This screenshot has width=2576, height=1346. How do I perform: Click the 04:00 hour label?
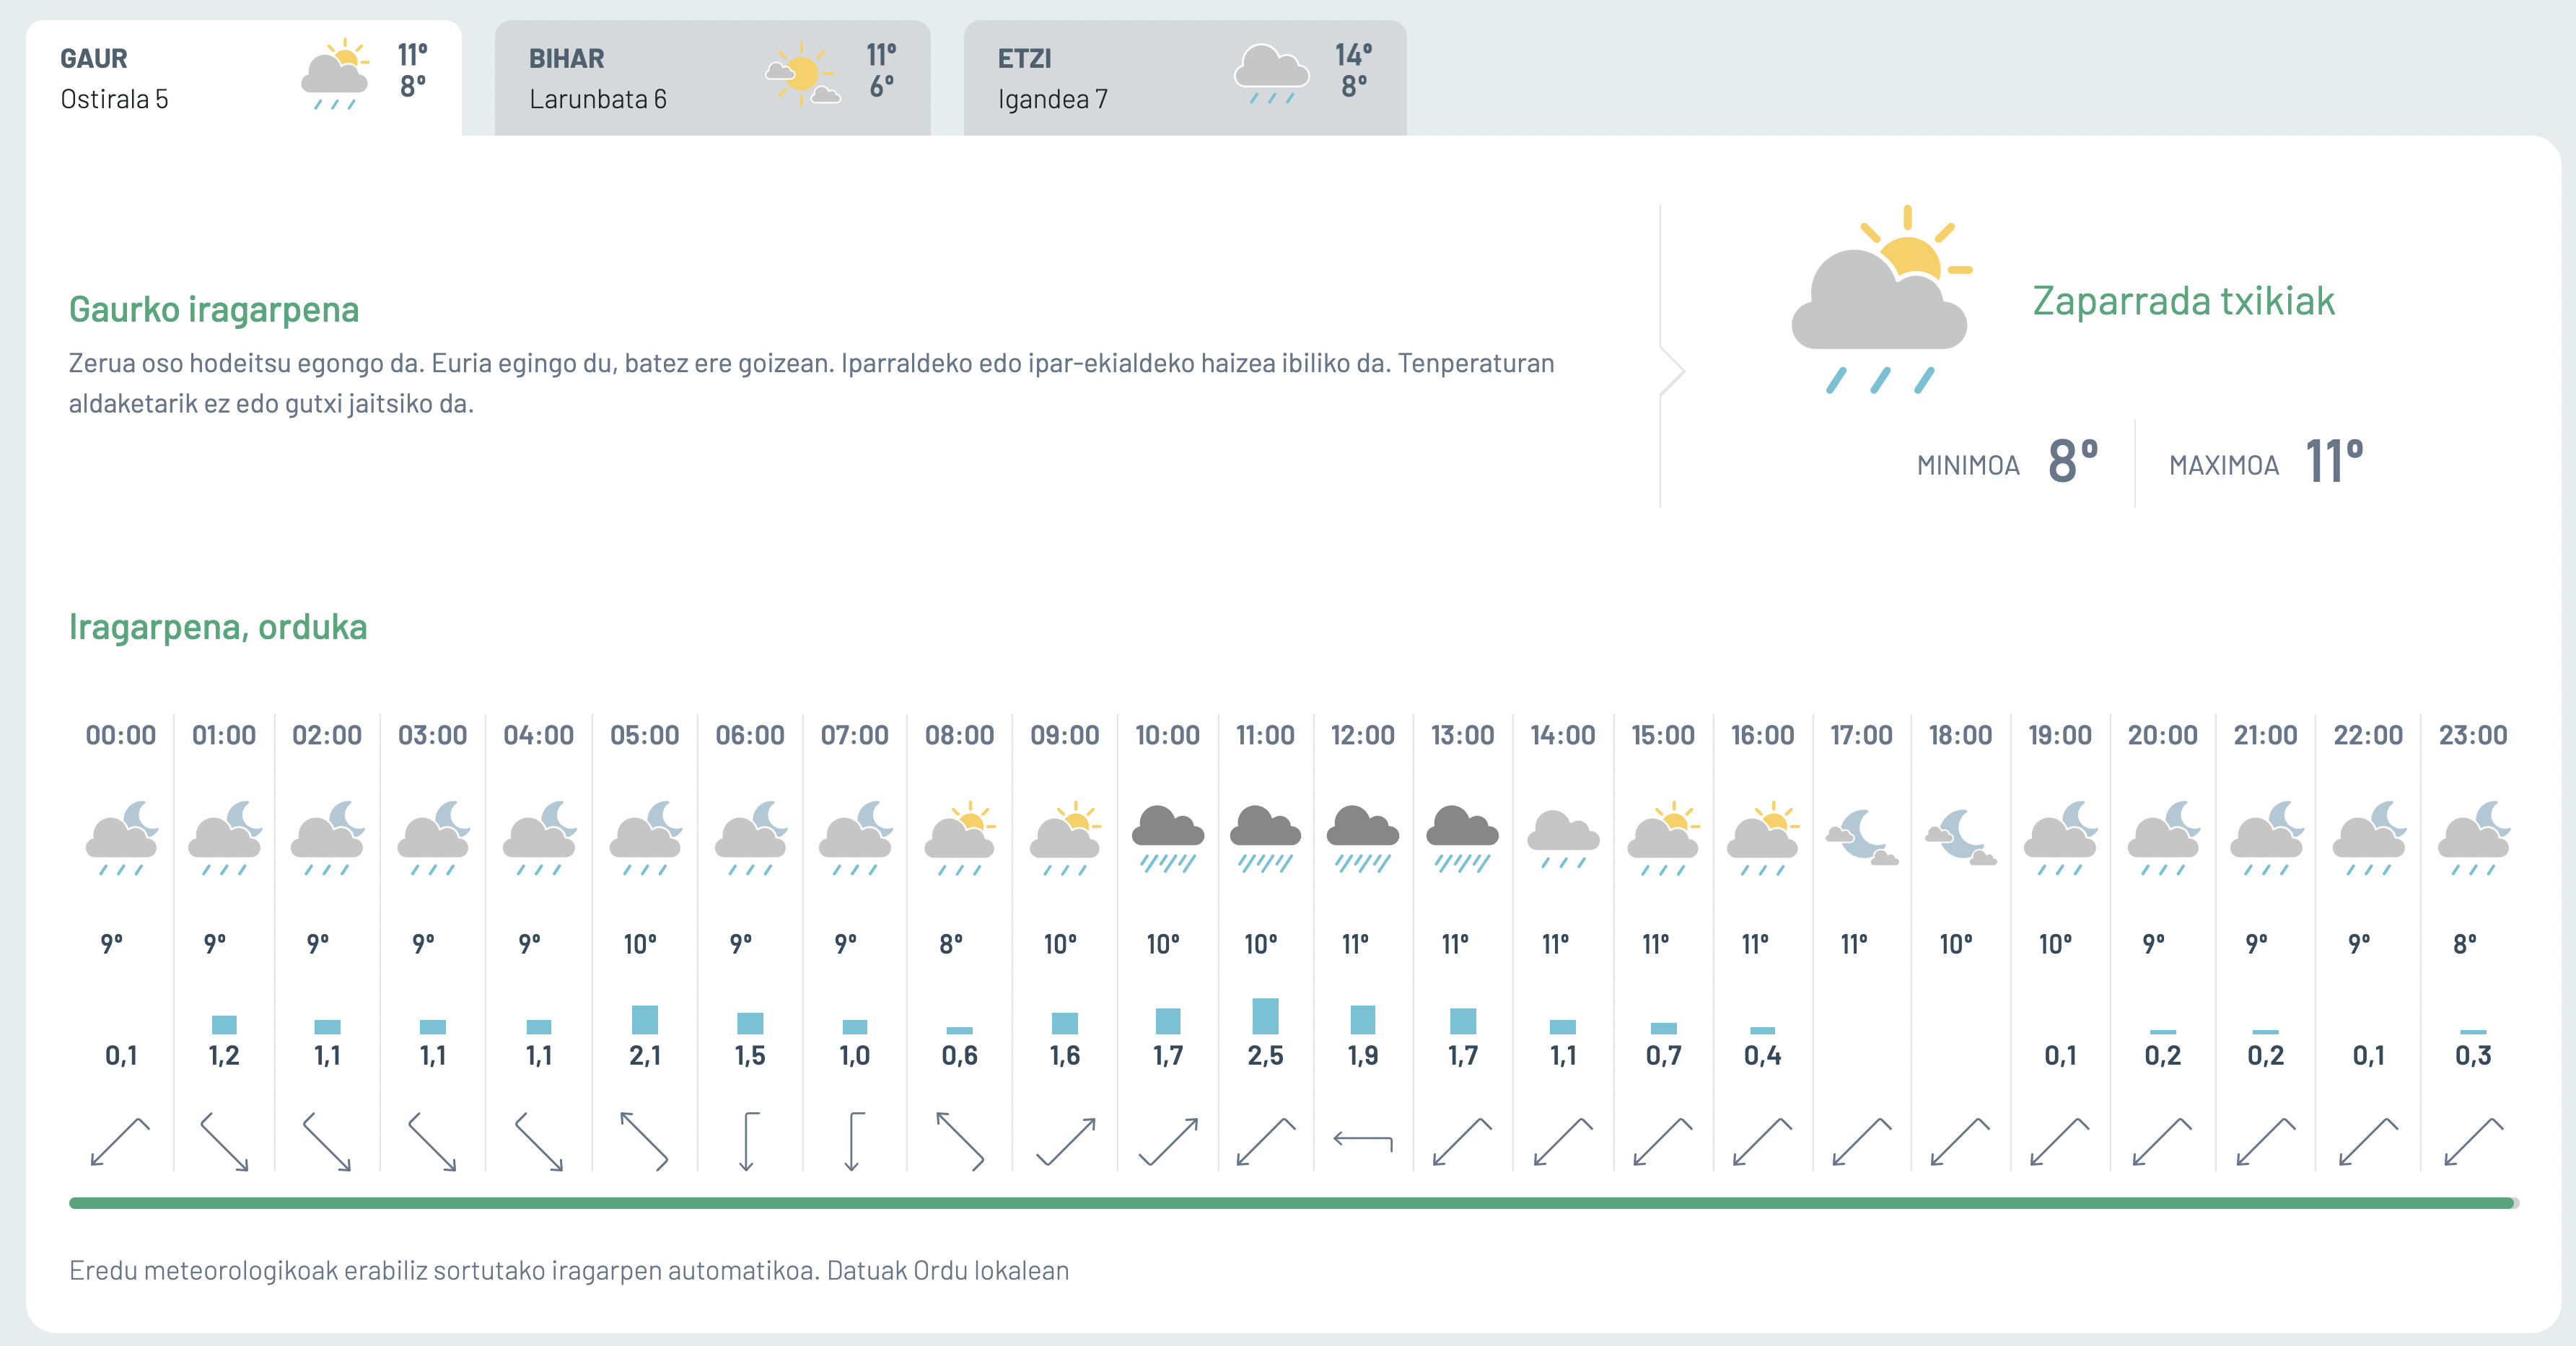(539, 735)
